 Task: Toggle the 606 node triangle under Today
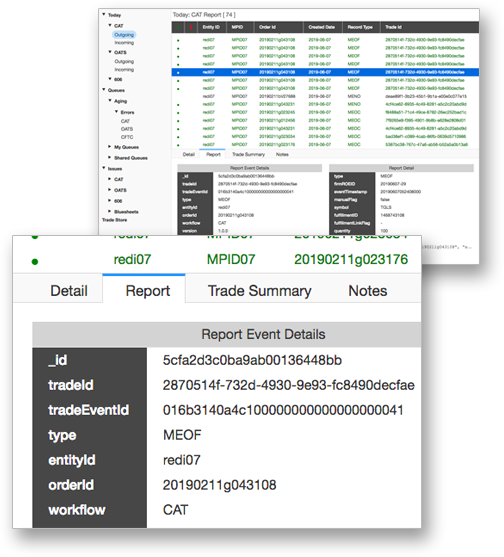point(110,79)
